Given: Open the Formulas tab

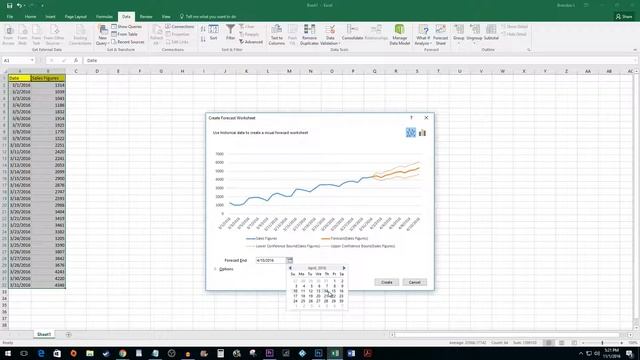Looking at the screenshot, I should point(104,17).
